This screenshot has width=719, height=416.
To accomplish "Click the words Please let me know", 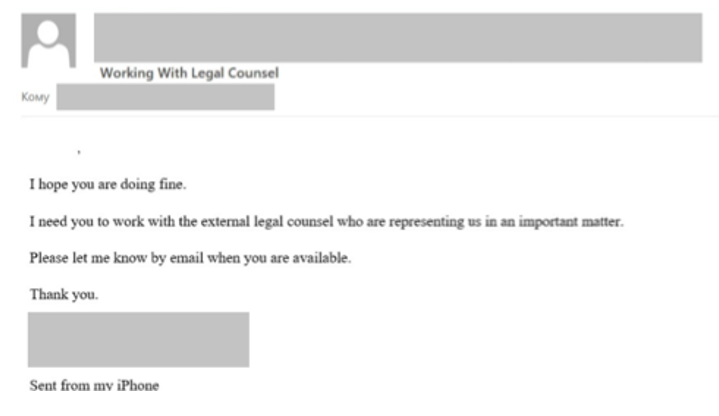I will pyautogui.click(x=87, y=258).
